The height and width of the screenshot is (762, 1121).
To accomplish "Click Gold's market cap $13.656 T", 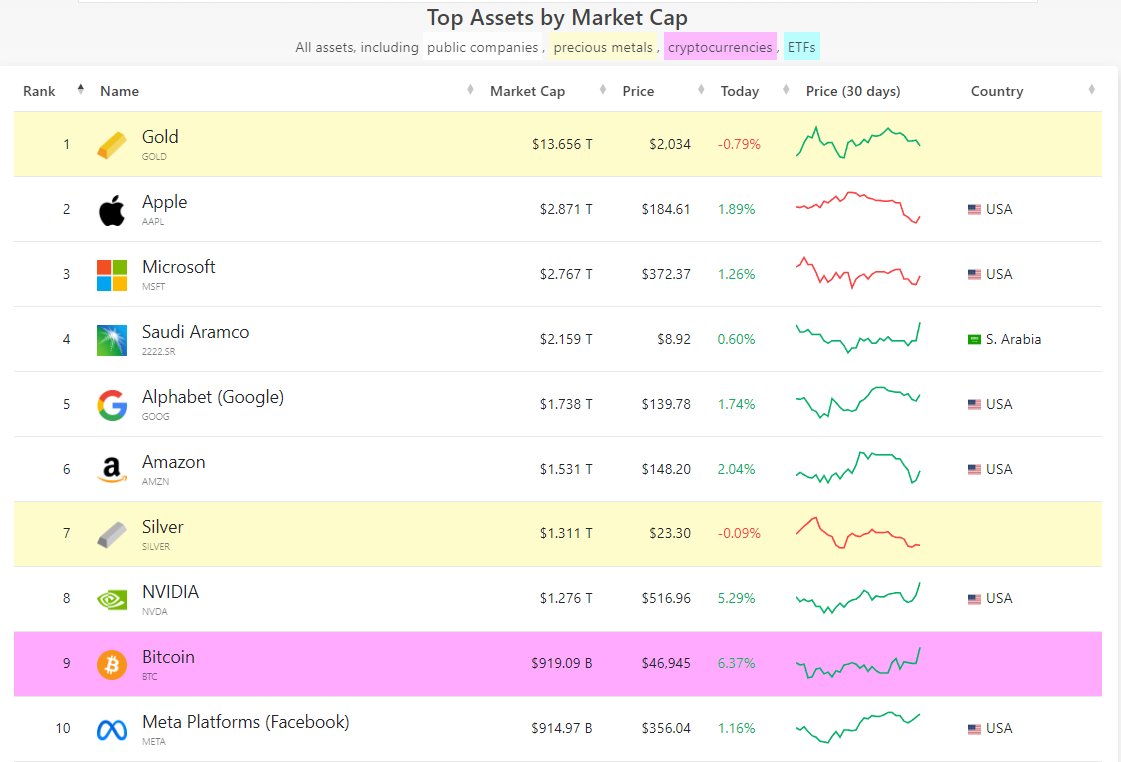I will [x=562, y=144].
